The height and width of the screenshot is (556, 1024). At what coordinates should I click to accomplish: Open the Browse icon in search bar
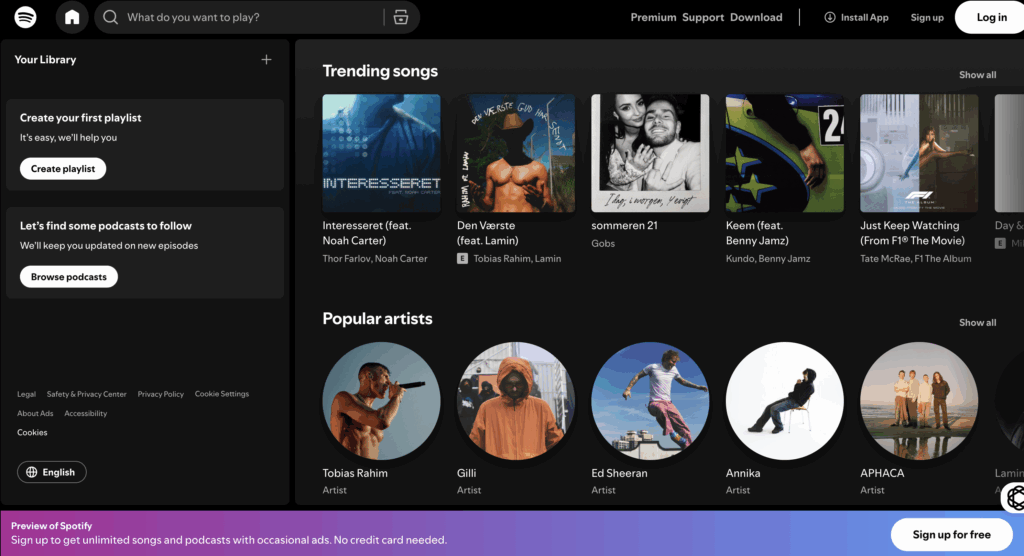401,17
